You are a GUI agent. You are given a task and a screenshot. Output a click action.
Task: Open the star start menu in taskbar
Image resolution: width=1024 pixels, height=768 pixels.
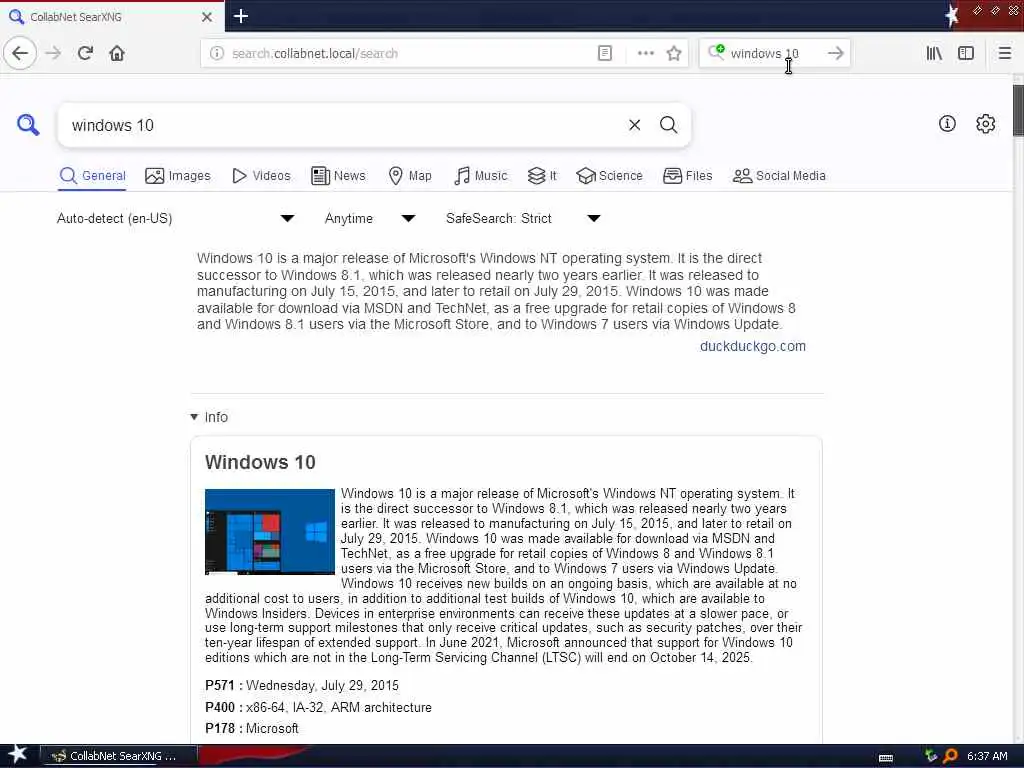point(17,755)
